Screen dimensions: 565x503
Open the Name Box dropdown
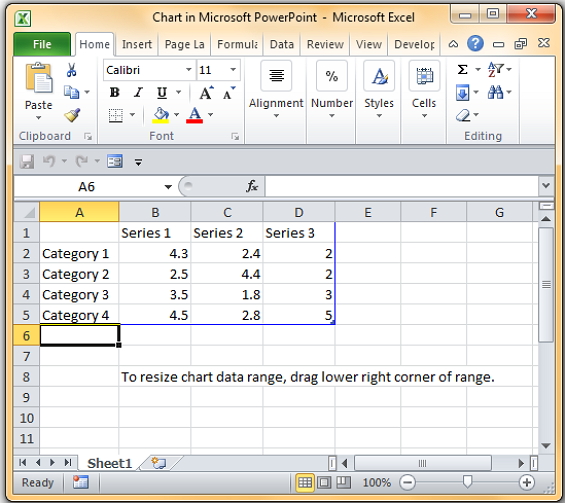[168, 187]
